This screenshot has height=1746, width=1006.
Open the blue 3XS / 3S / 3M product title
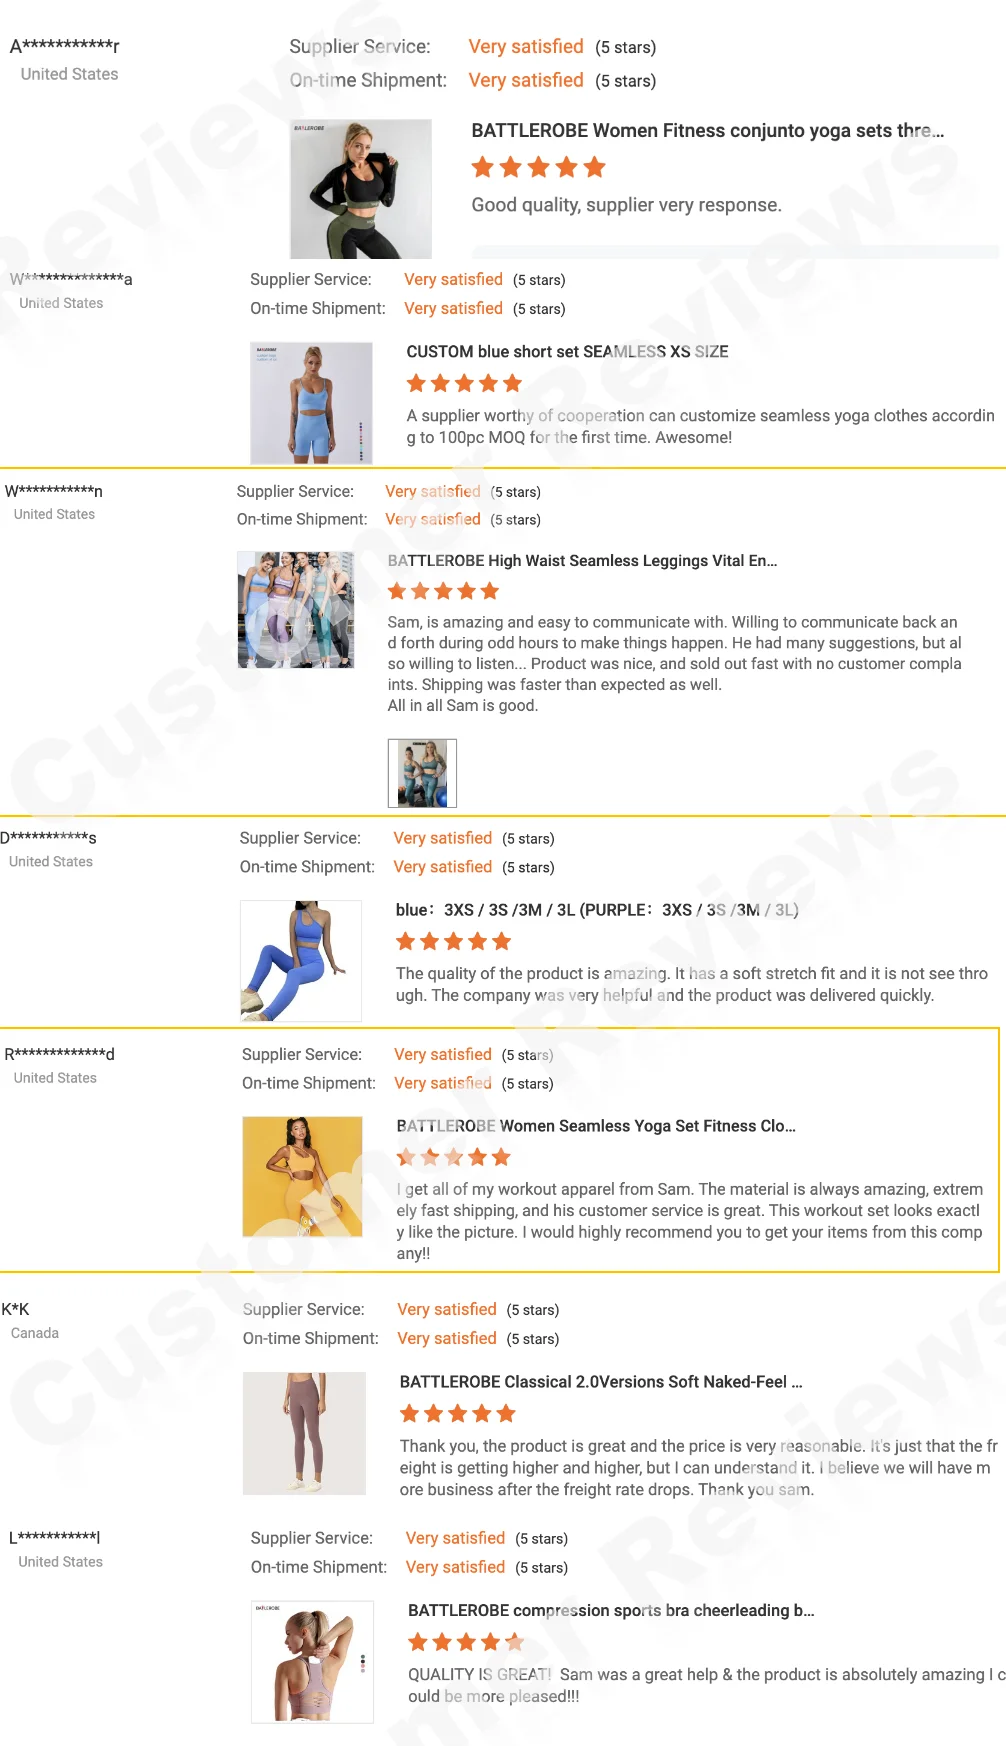[x=597, y=910]
